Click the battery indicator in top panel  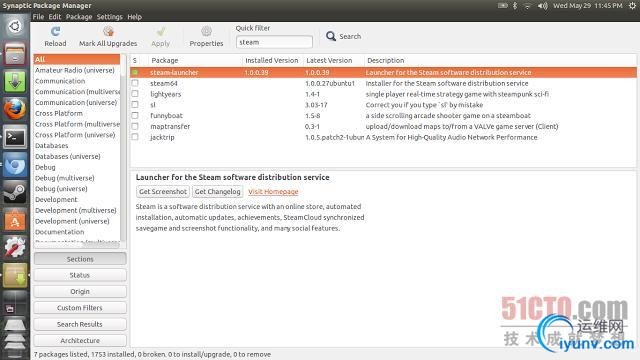[502, 5]
